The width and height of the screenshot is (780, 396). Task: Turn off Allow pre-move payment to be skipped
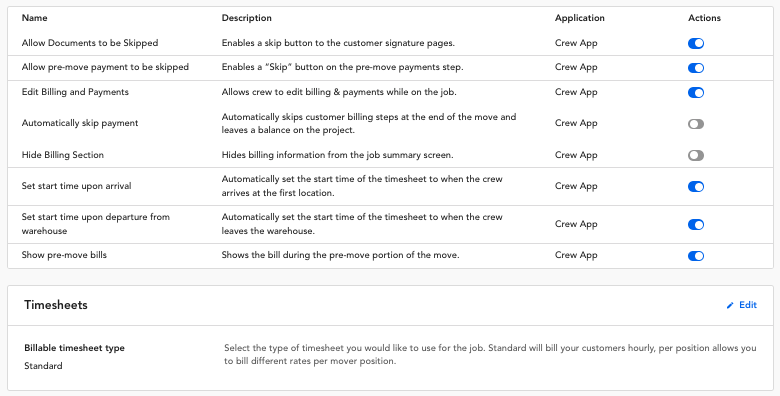[696, 68]
